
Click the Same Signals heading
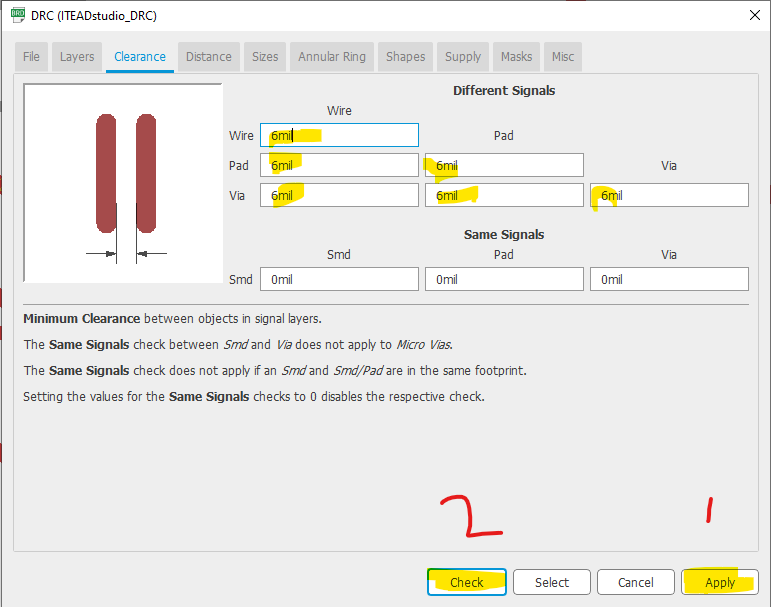504,235
